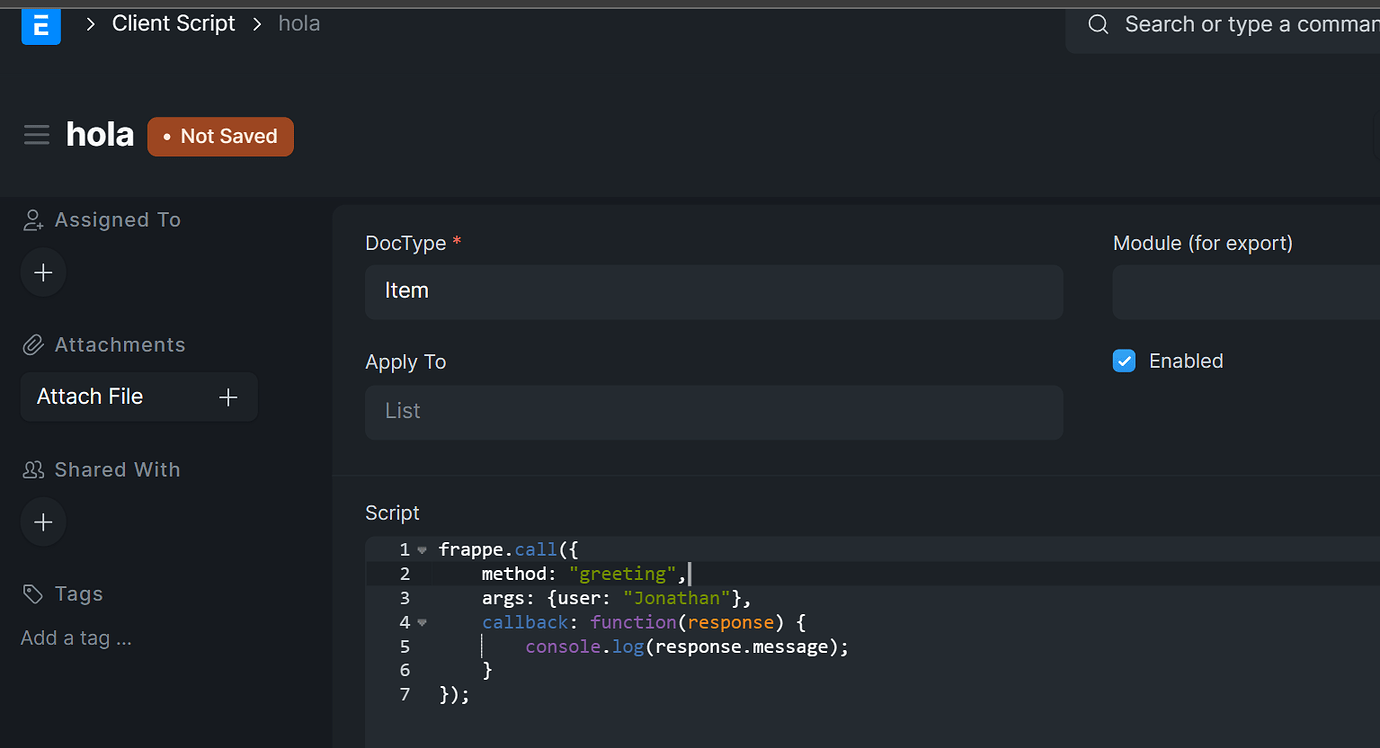1380x748 pixels.
Task: Click the ERPNext logo icon
Action: tap(40, 26)
